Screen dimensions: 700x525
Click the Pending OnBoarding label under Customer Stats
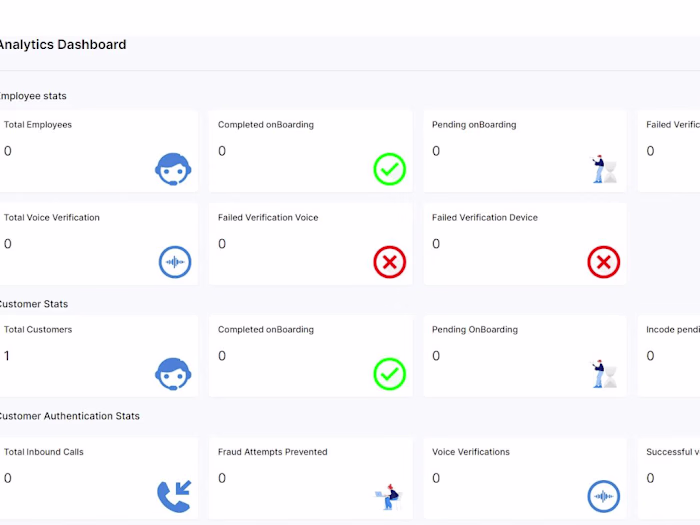point(475,329)
